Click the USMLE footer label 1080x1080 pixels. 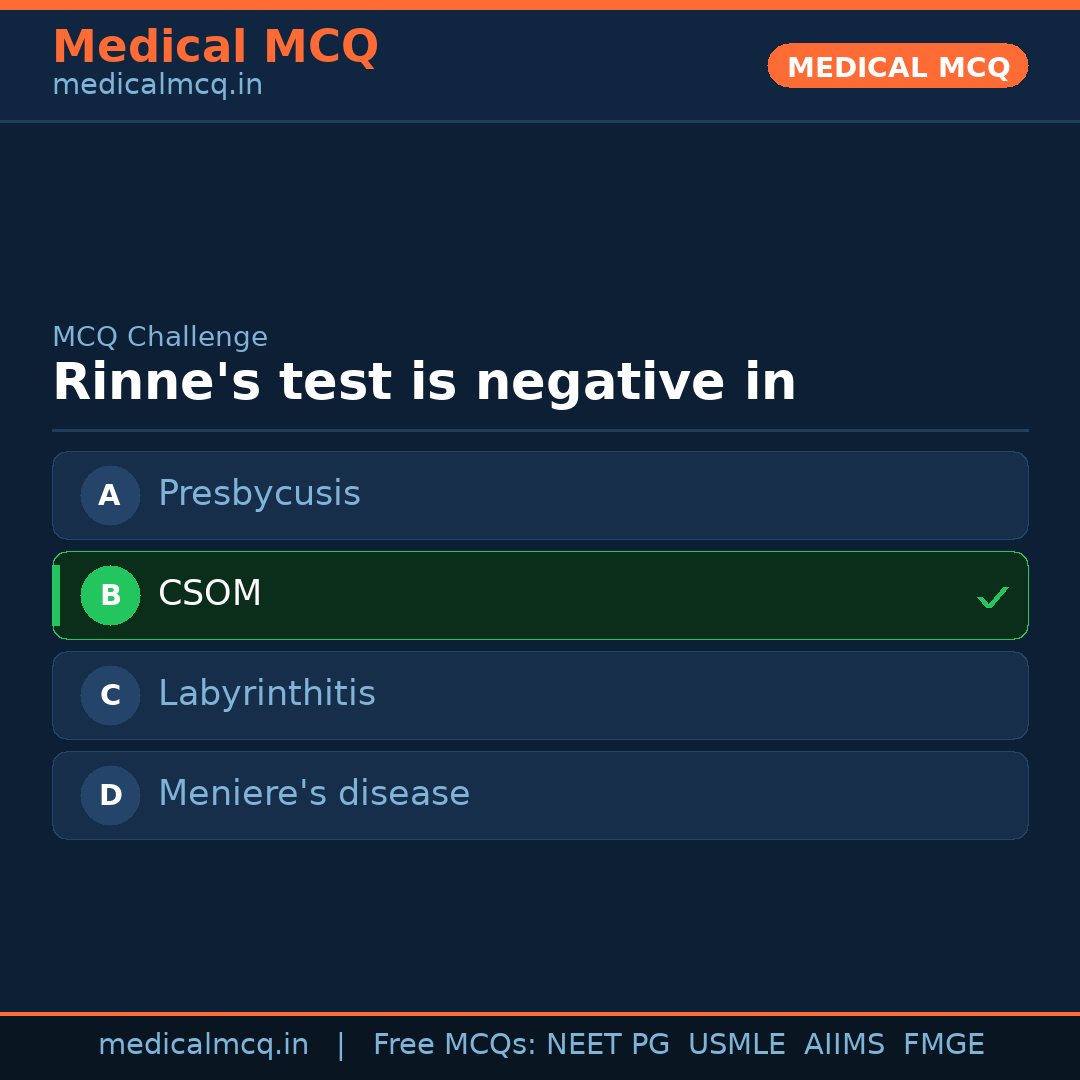click(x=737, y=1045)
